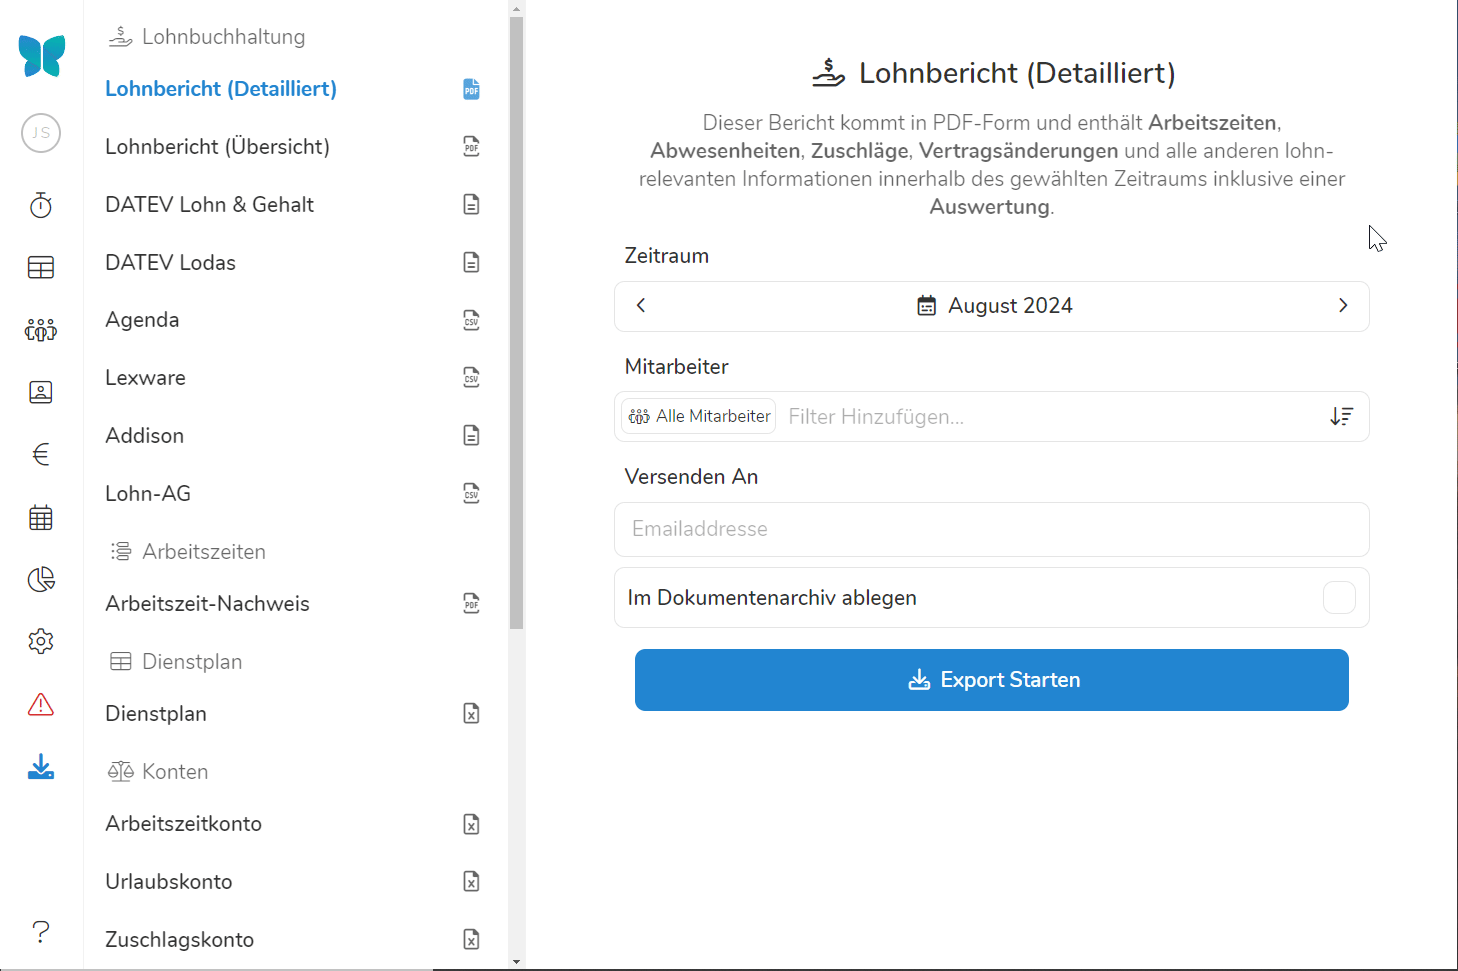Toggle the Im Dokumentenarchiv ablegen checkbox
The image size is (1458, 971).
[1339, 598]
